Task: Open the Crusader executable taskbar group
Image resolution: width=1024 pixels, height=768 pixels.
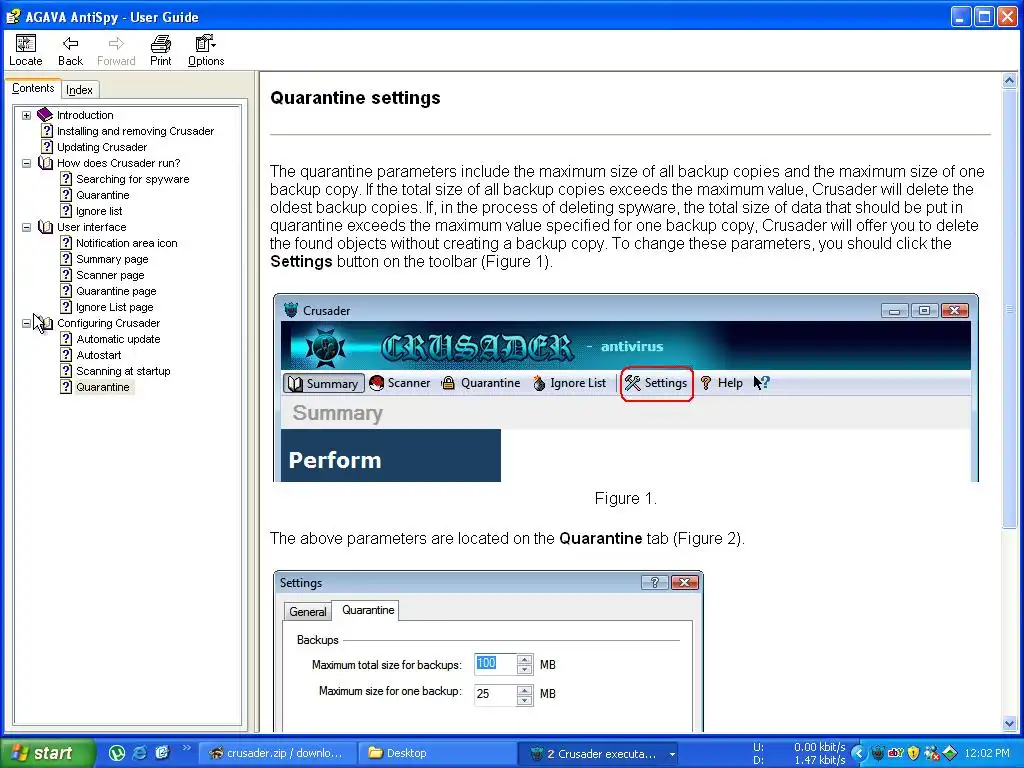Action: click(598, 754)
